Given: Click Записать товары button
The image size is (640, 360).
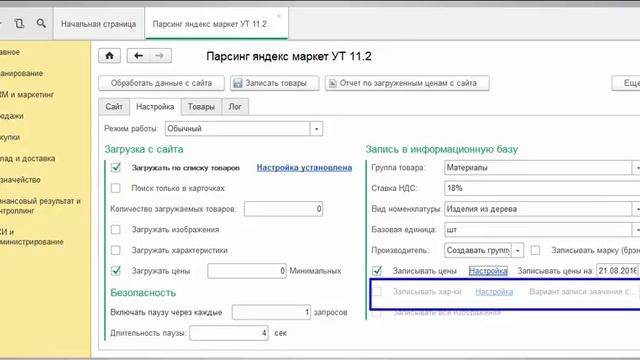Looking at the screenshot, I should pyautogui.click(x=274, y=83).
